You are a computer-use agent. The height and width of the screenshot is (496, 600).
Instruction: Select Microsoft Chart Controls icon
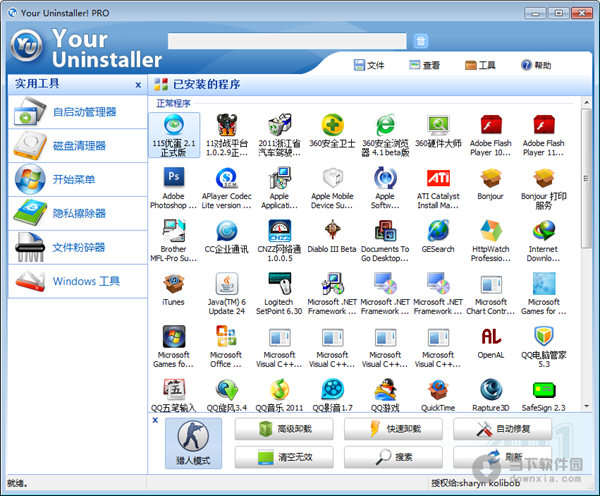tap(491, 294)
